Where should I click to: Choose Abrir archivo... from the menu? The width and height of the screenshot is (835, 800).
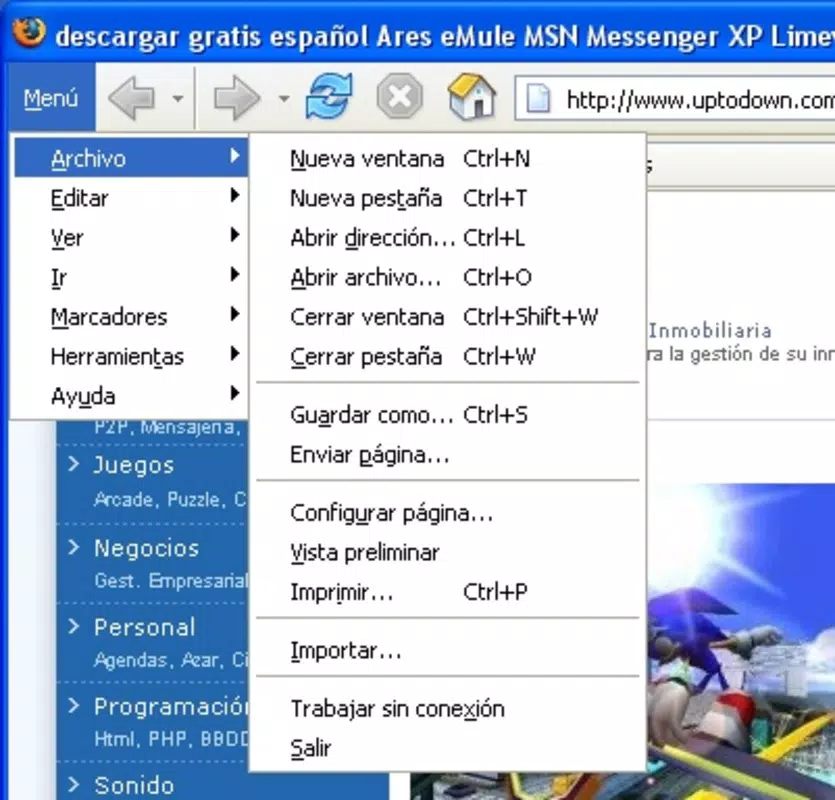point(447,277)
